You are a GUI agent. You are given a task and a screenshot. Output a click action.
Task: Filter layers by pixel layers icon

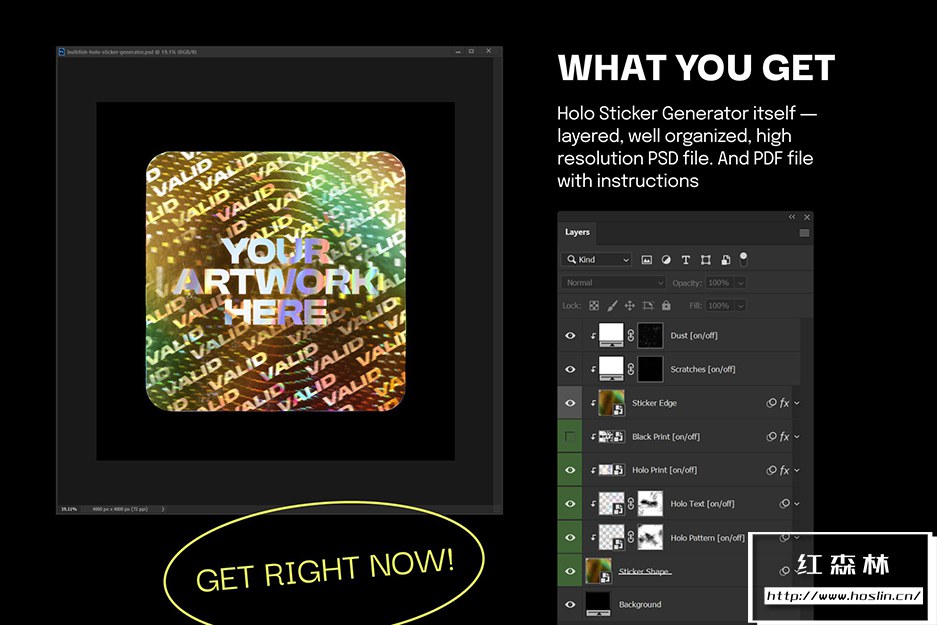[647, 260]
